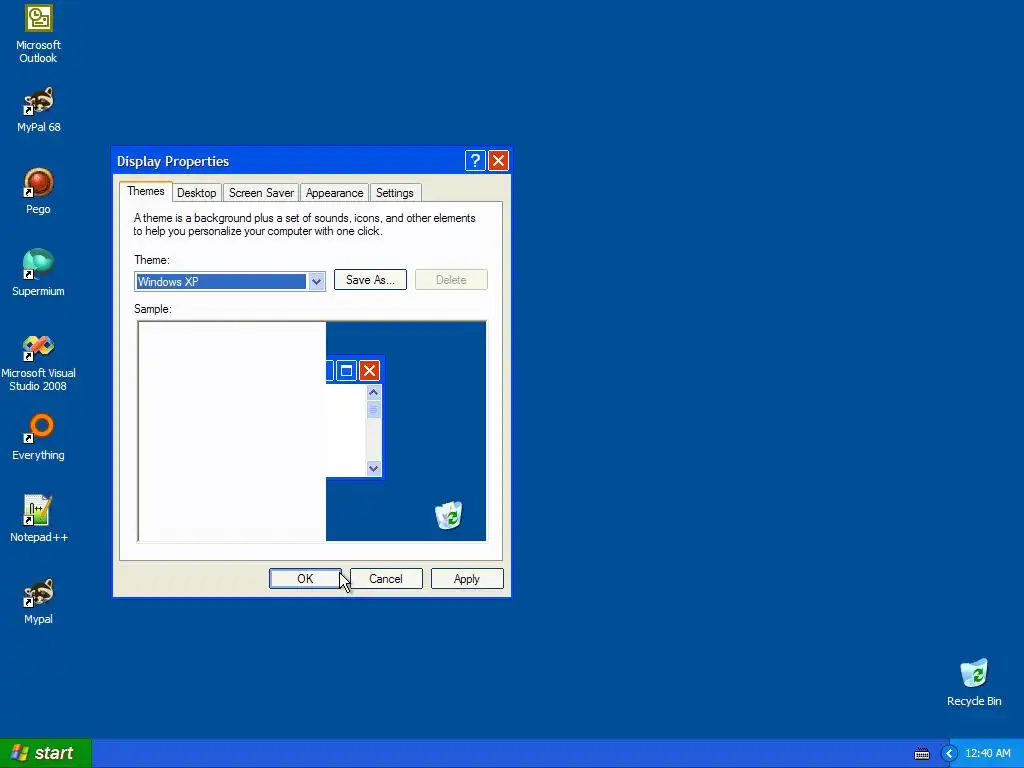
Task: Click the Save As... button
Action: click(x=370, y=280)
